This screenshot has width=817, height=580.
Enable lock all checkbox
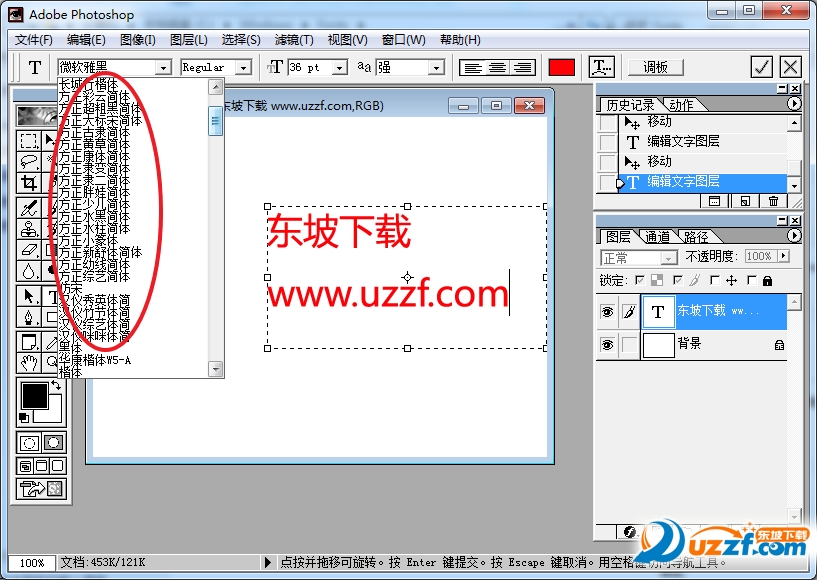pos(751,281)
